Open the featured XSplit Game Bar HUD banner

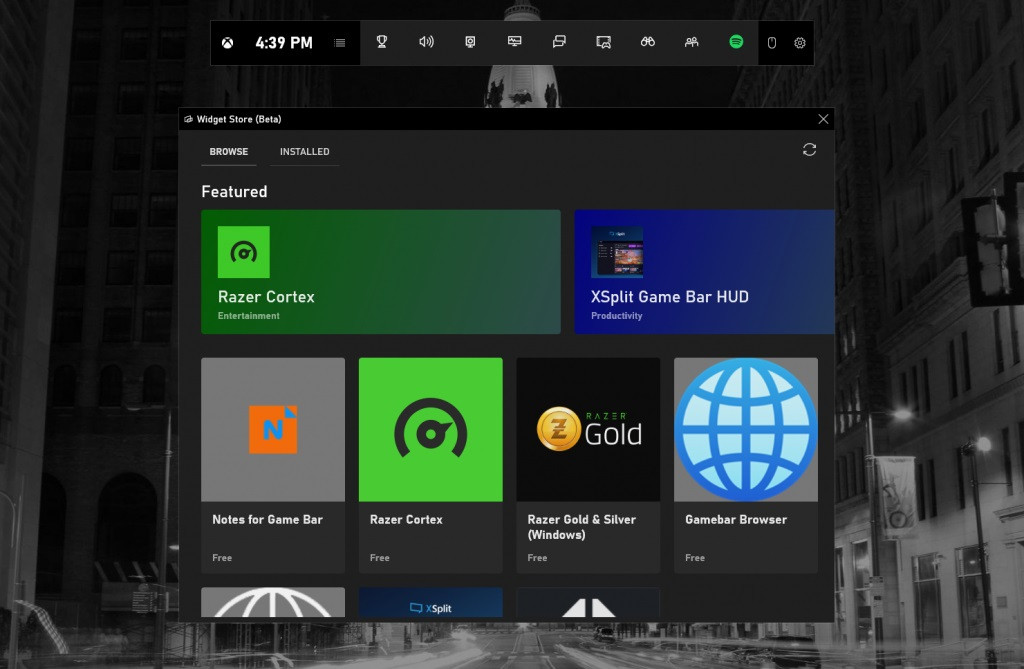704,272
